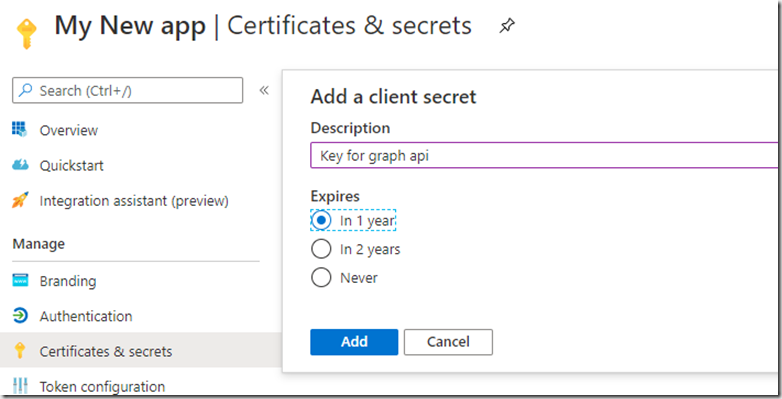Click the search magnifier icon
Screen dimensions: 782x399
click(x=25, y=90)
